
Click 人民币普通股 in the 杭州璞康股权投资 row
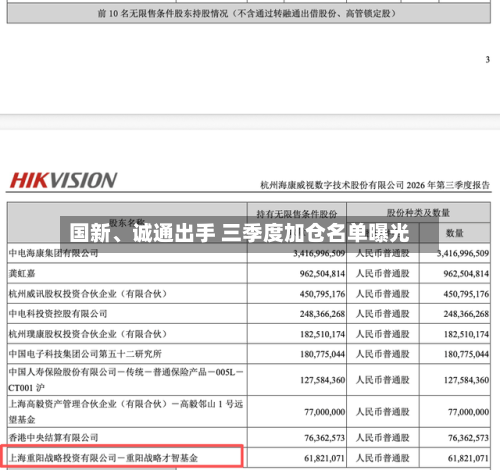point(383,334)
